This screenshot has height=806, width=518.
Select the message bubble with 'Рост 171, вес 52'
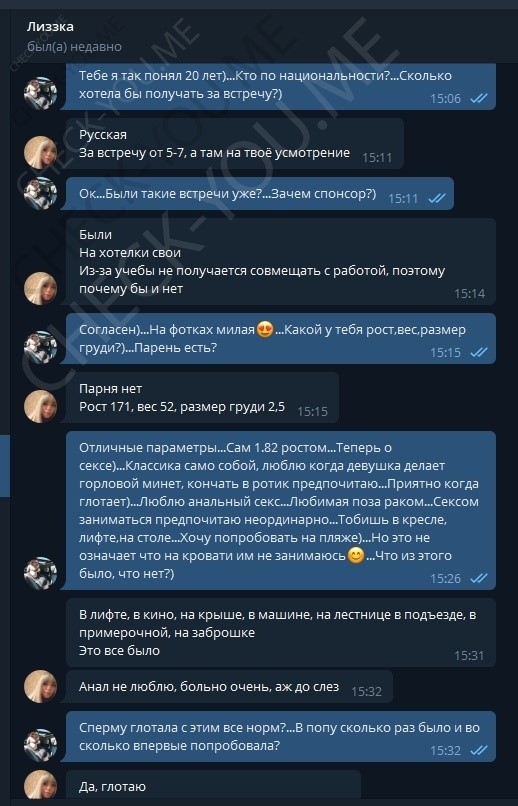pyautogui.click(x=202, y=398)
